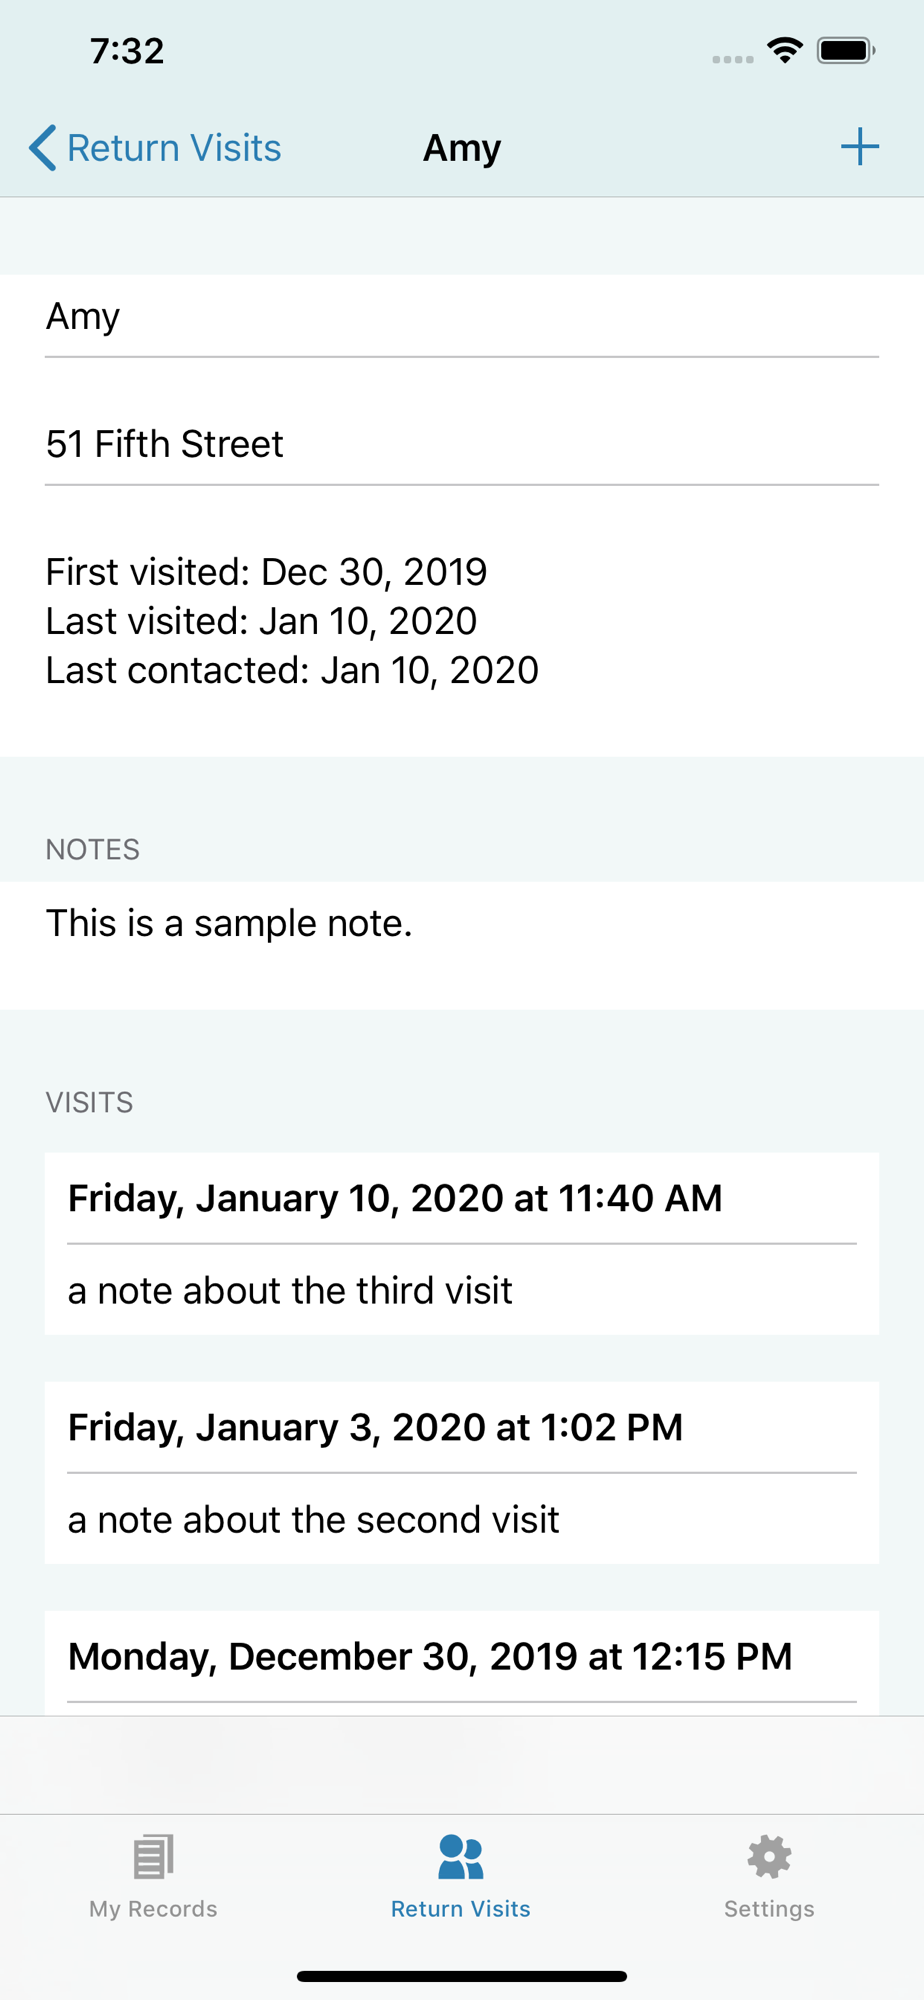Select the third visit note text
The width and height of the screenshot is (924, 2000).
click(290, 1291)
